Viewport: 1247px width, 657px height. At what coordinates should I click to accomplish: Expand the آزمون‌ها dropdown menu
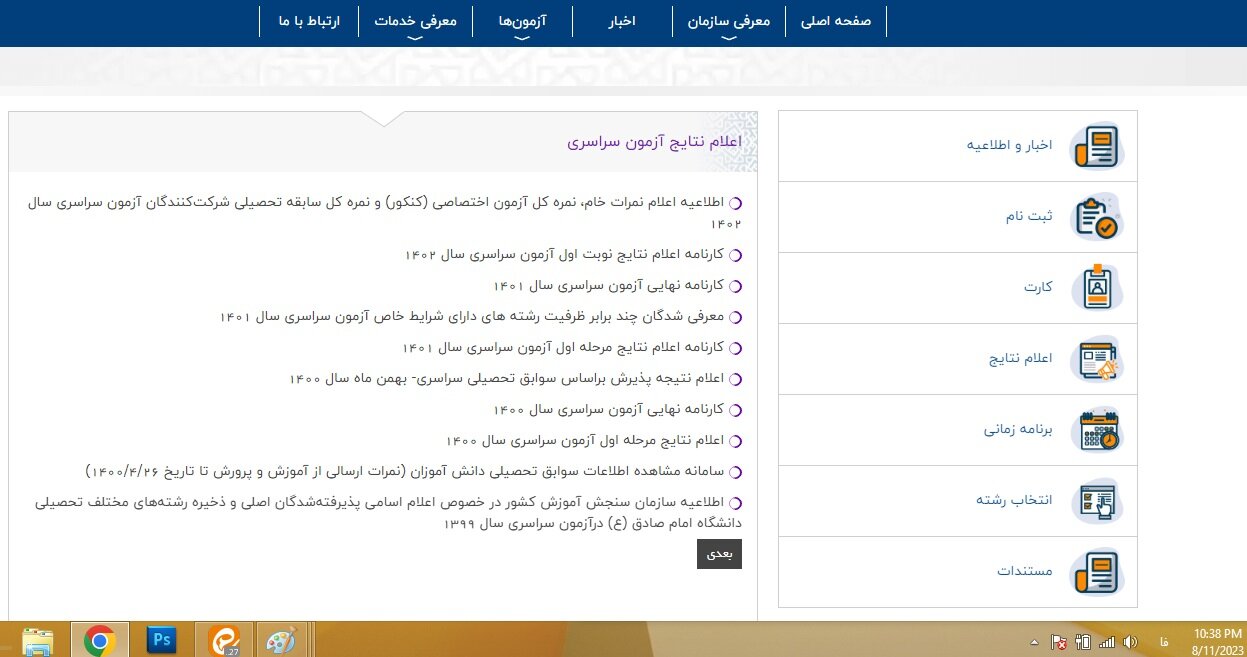click(523, 21)
